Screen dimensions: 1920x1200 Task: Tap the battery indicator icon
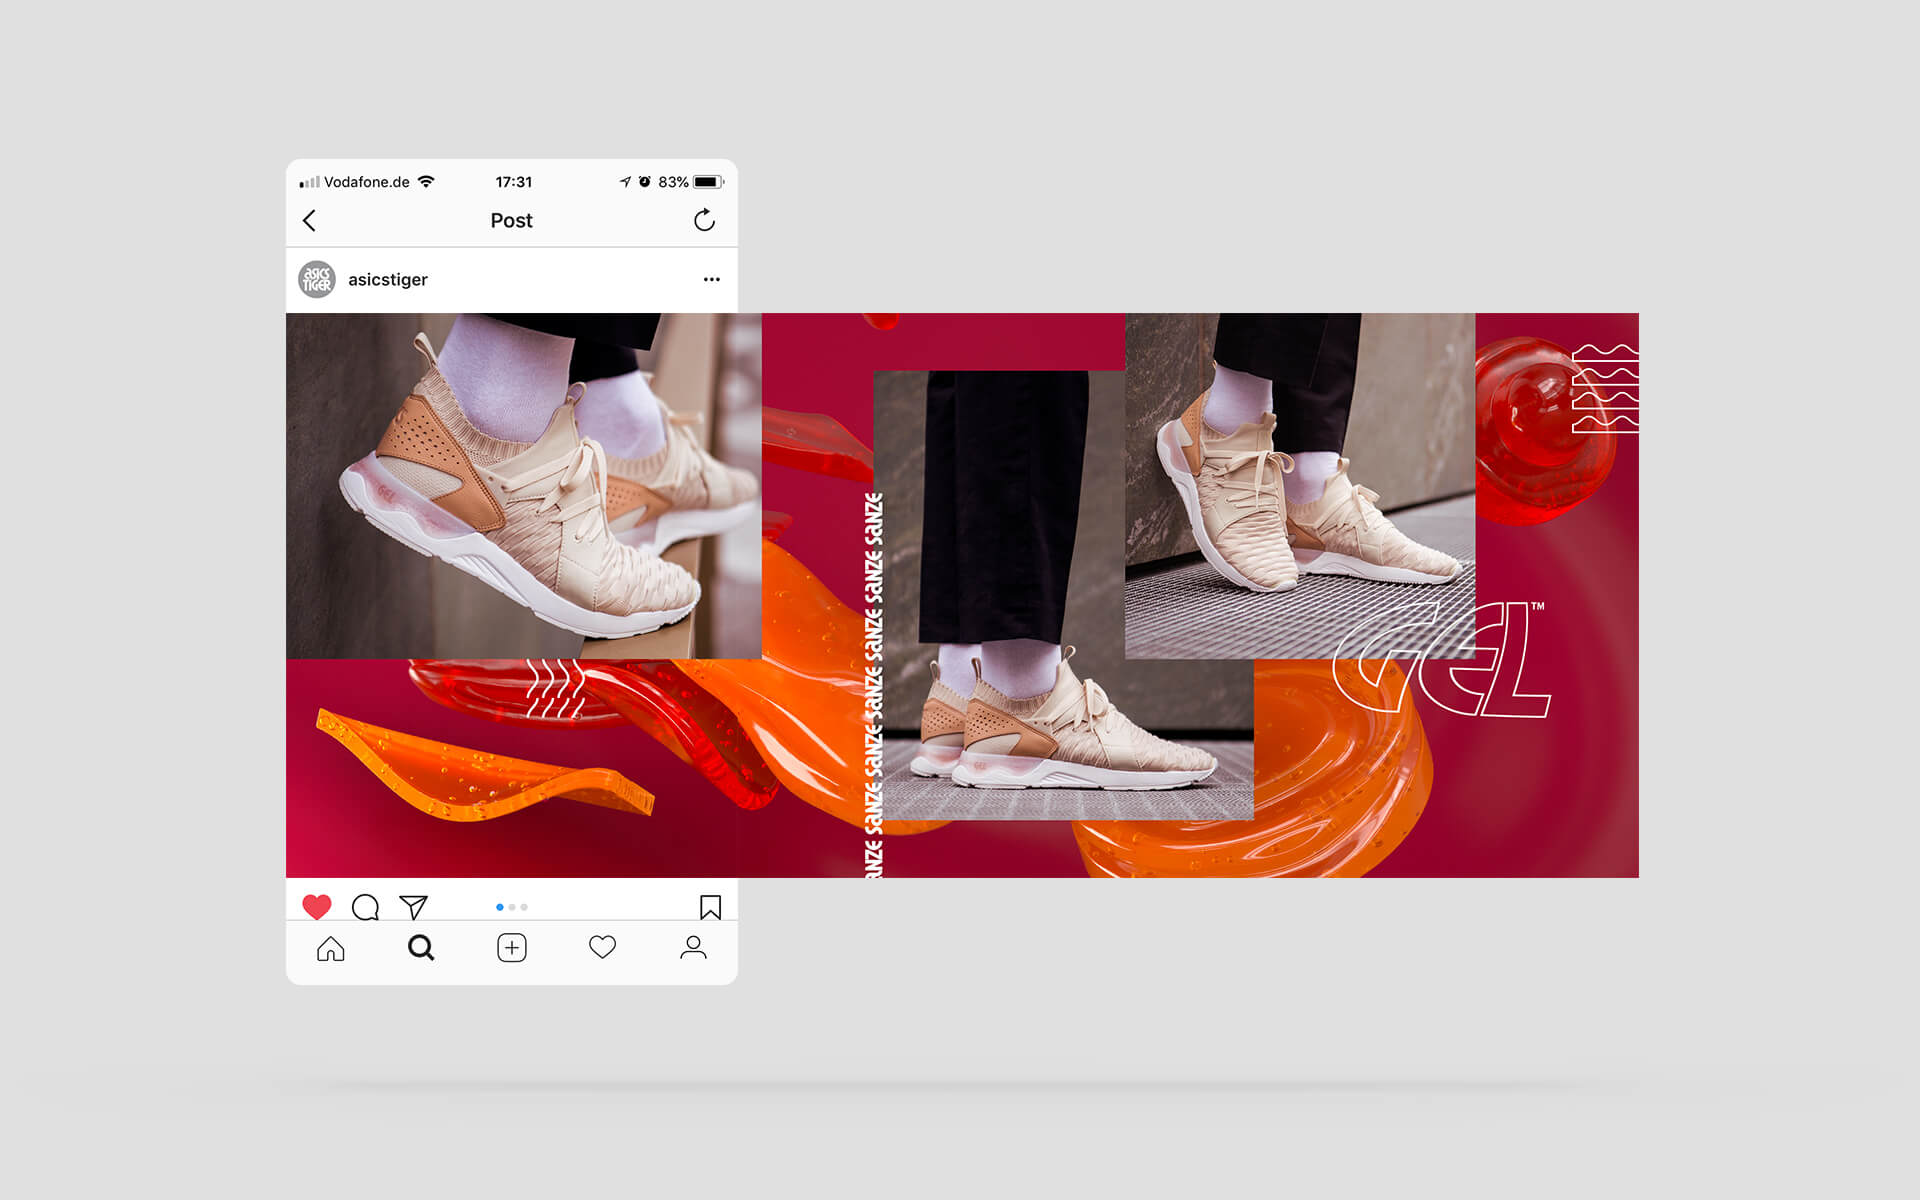tap(708, 182)
